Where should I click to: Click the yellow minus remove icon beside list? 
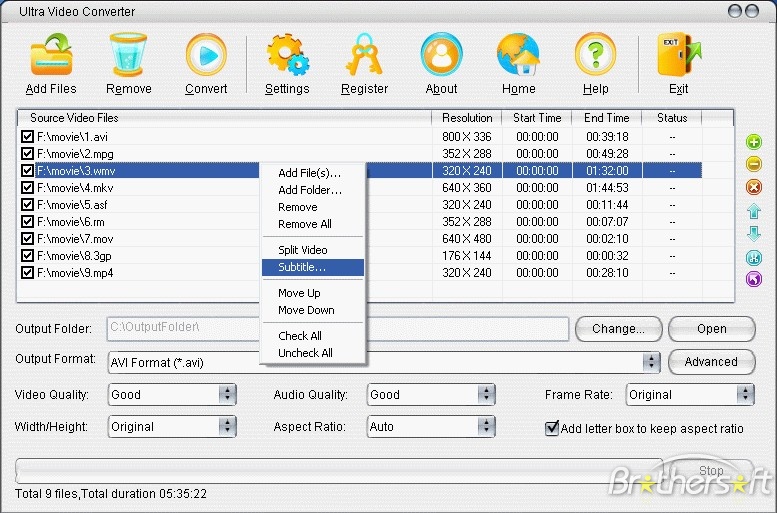click(754, 164)
